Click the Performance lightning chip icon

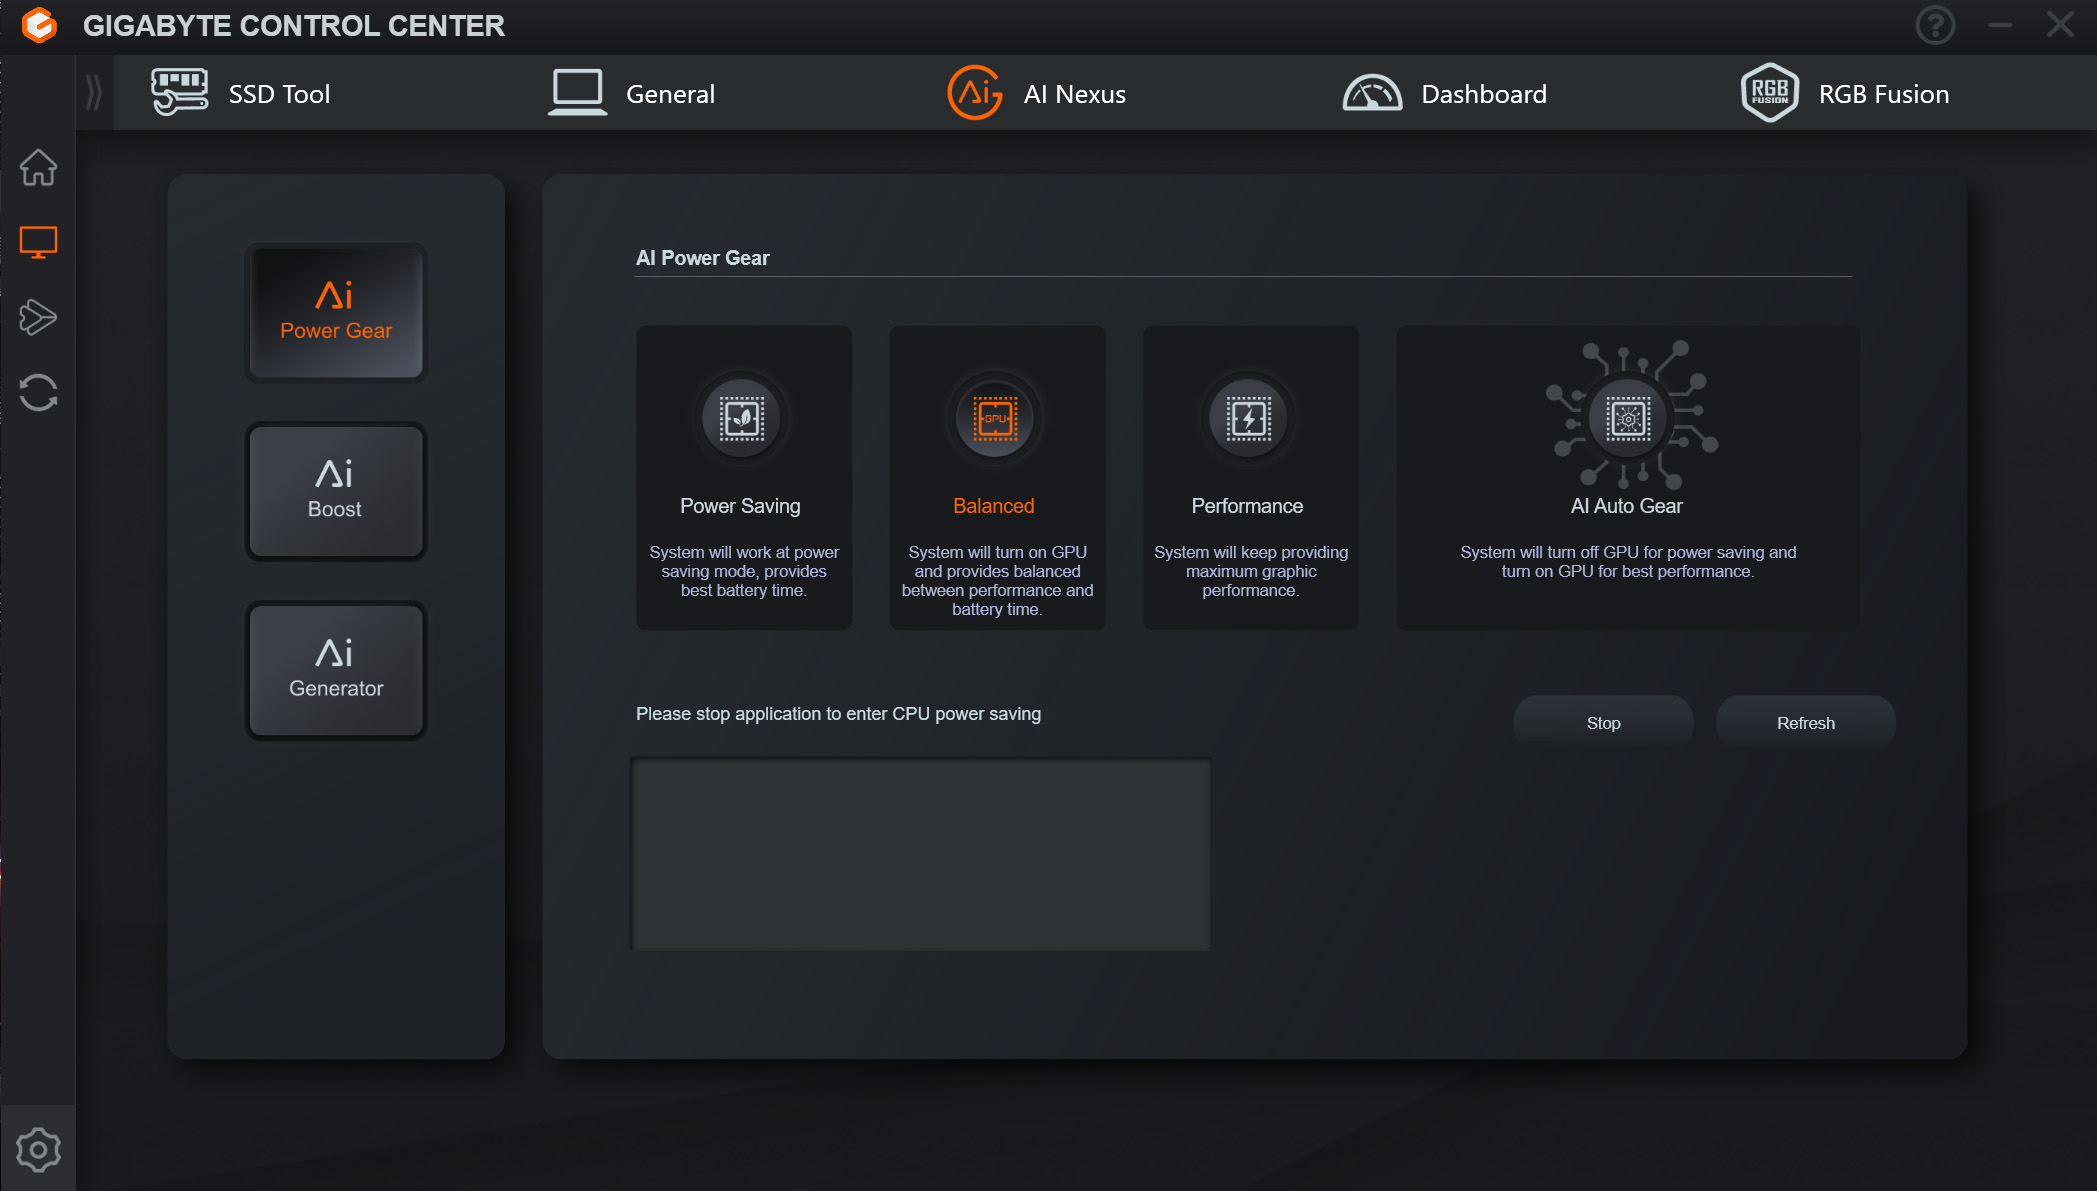point(1248,418)
